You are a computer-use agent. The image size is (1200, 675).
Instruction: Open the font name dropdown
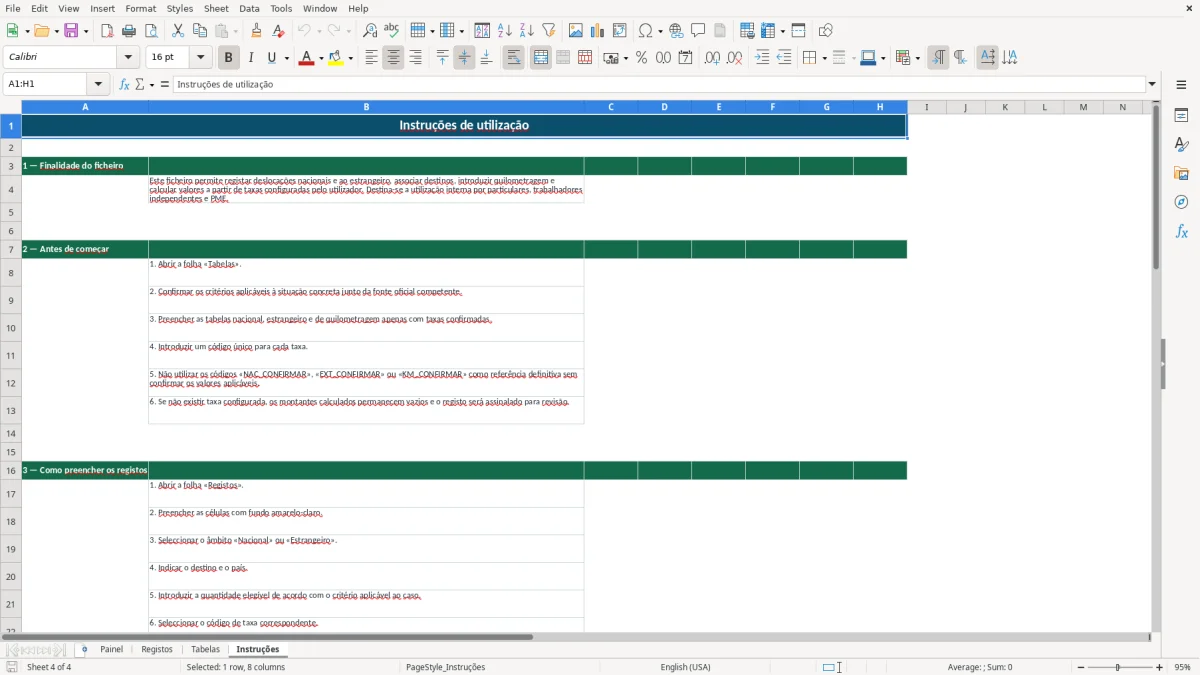click(127, 58)
